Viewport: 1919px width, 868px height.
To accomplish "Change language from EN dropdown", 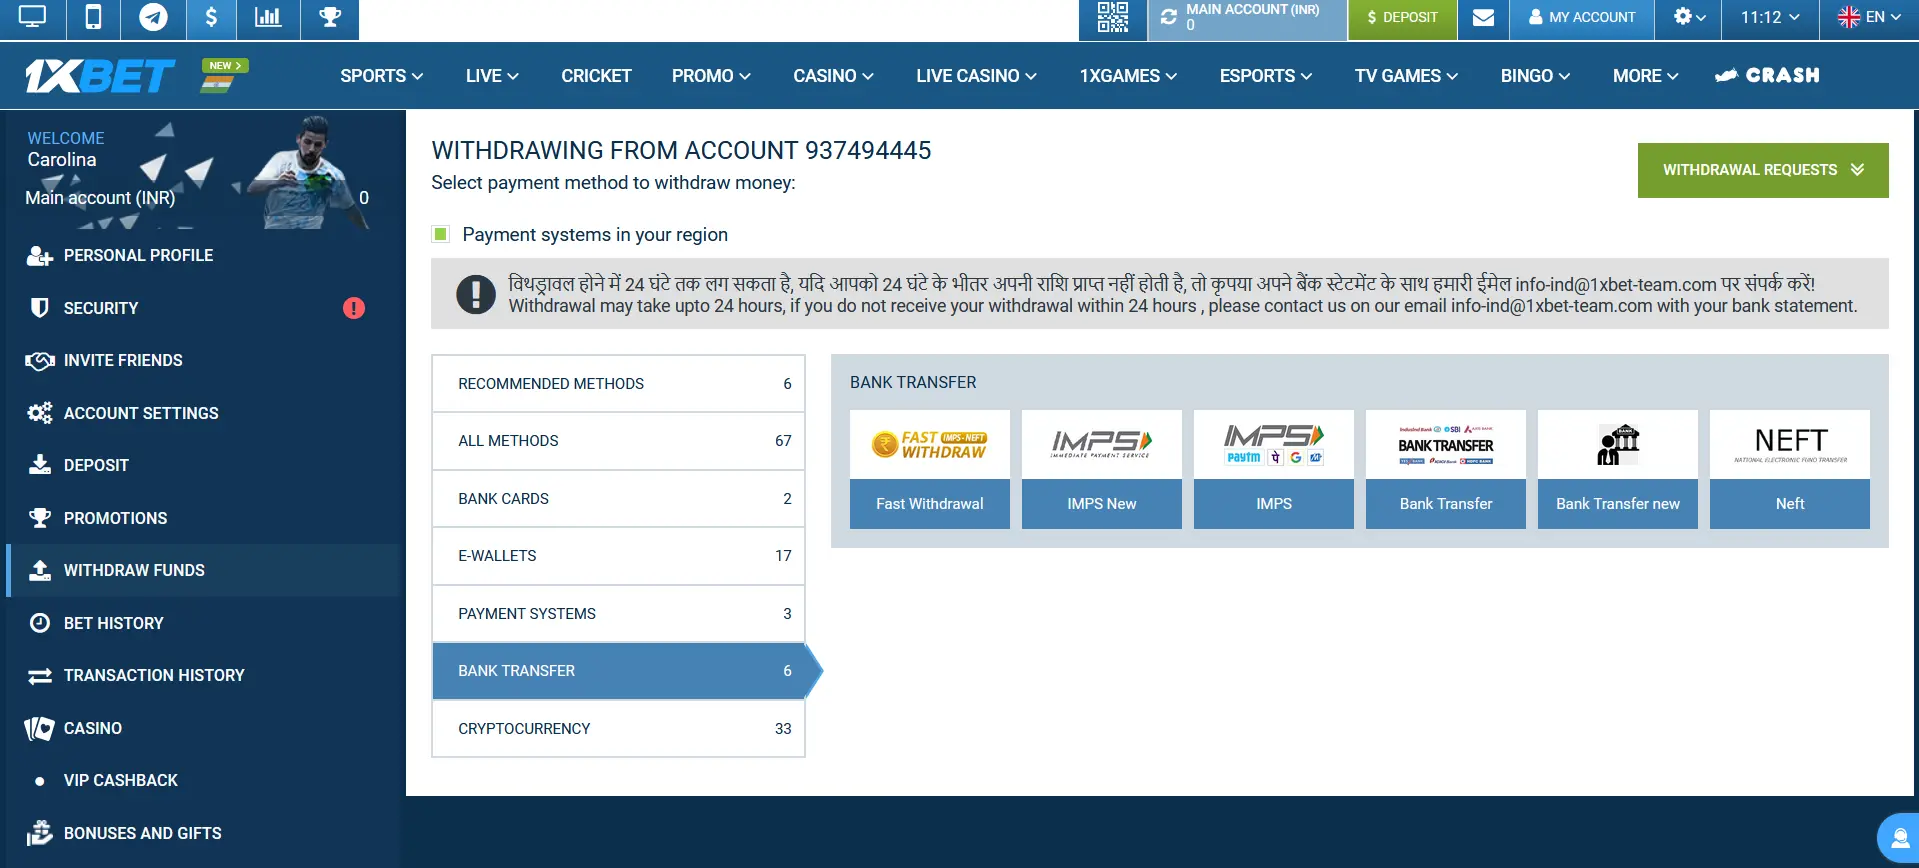I will click(1869, 18).
